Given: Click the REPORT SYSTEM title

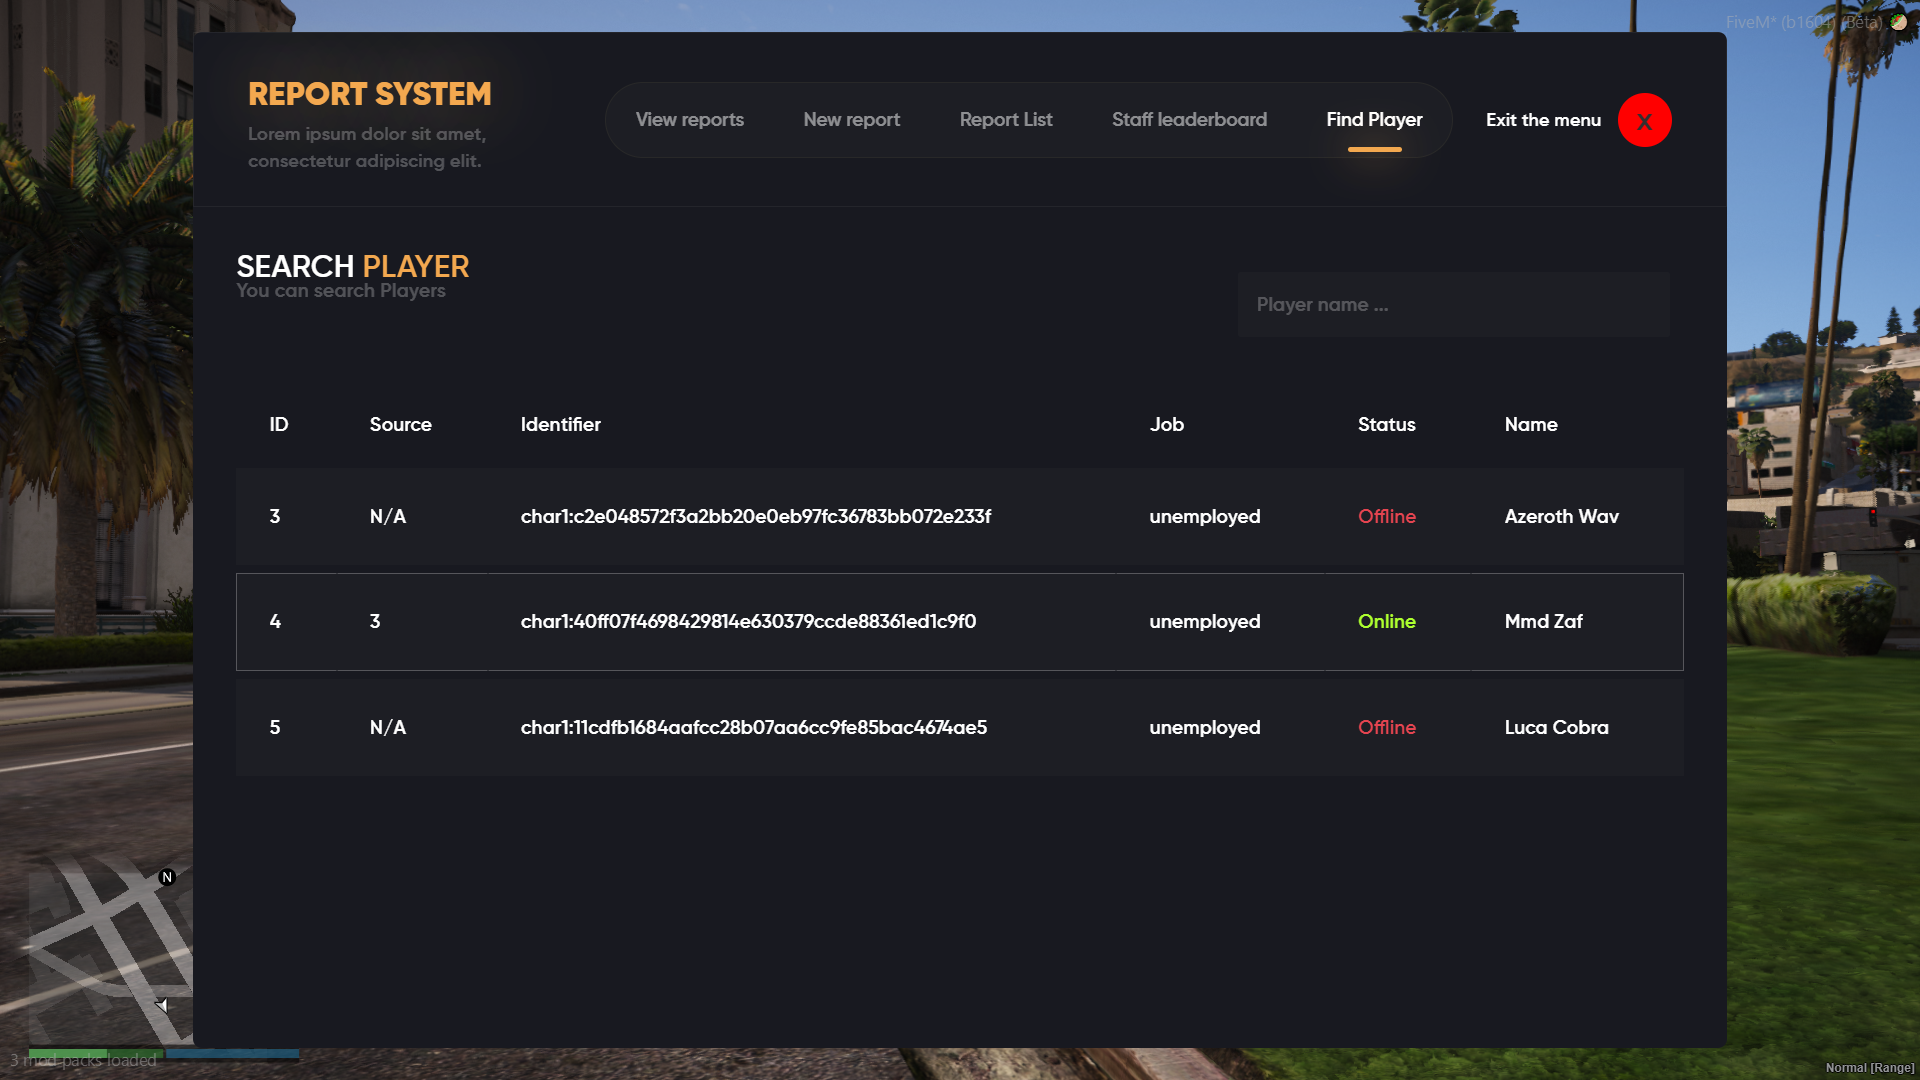Looking at the screenshot, I should [370, 93].
